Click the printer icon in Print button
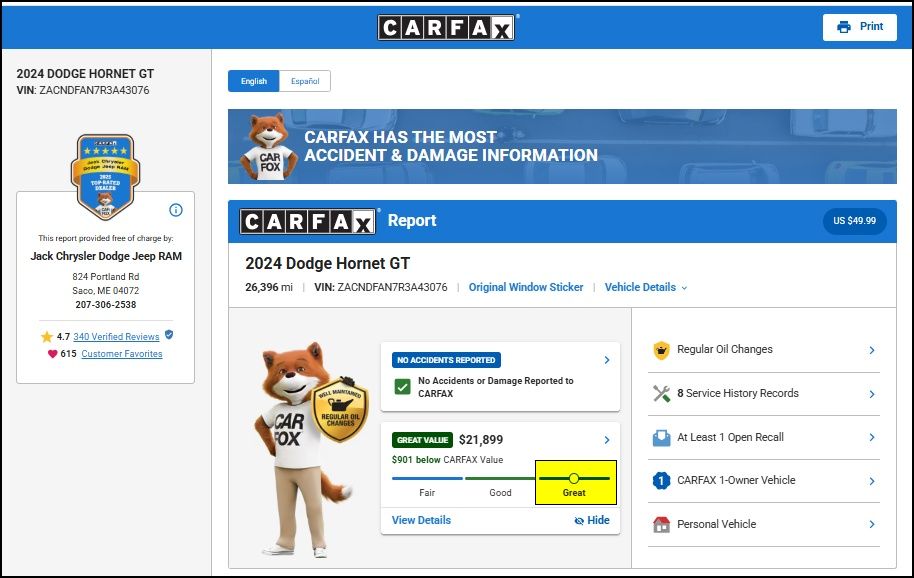The height and width of the screenshot is (578, 914). [x=843, y=27]
